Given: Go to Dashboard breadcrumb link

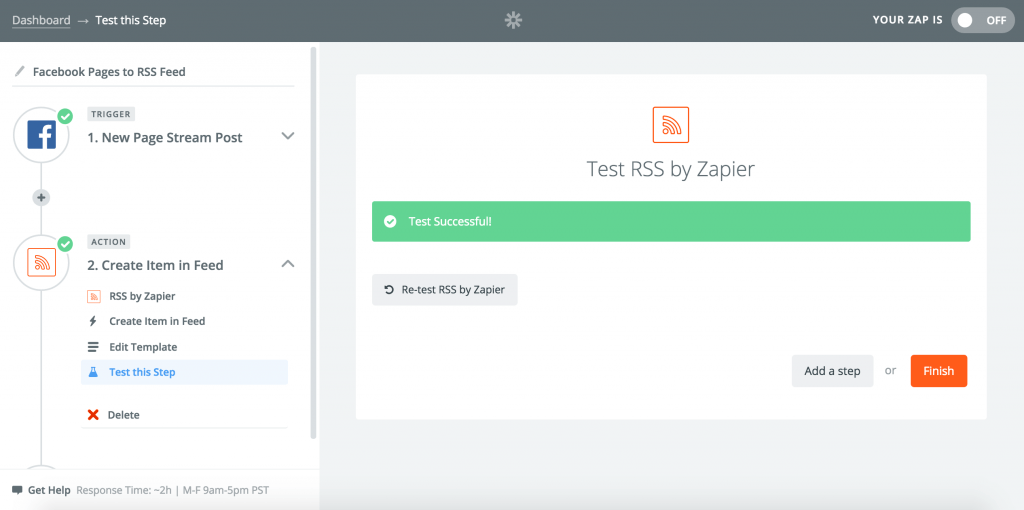Looking at the screenshot, I should 41,20.
